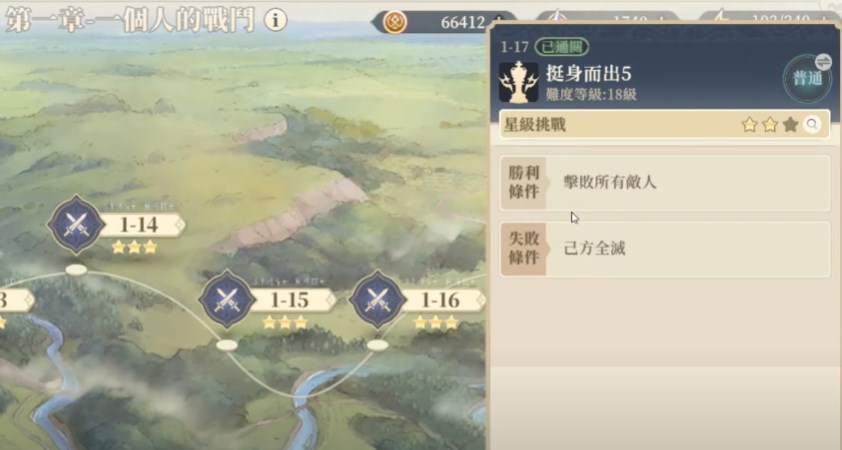Expand the 星級挑戰 star challenge bar
This screenshot has height=450, width=842.
tap(665, 125)
